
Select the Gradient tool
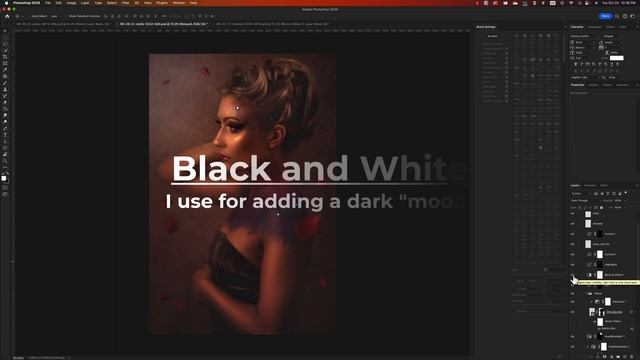5,109
